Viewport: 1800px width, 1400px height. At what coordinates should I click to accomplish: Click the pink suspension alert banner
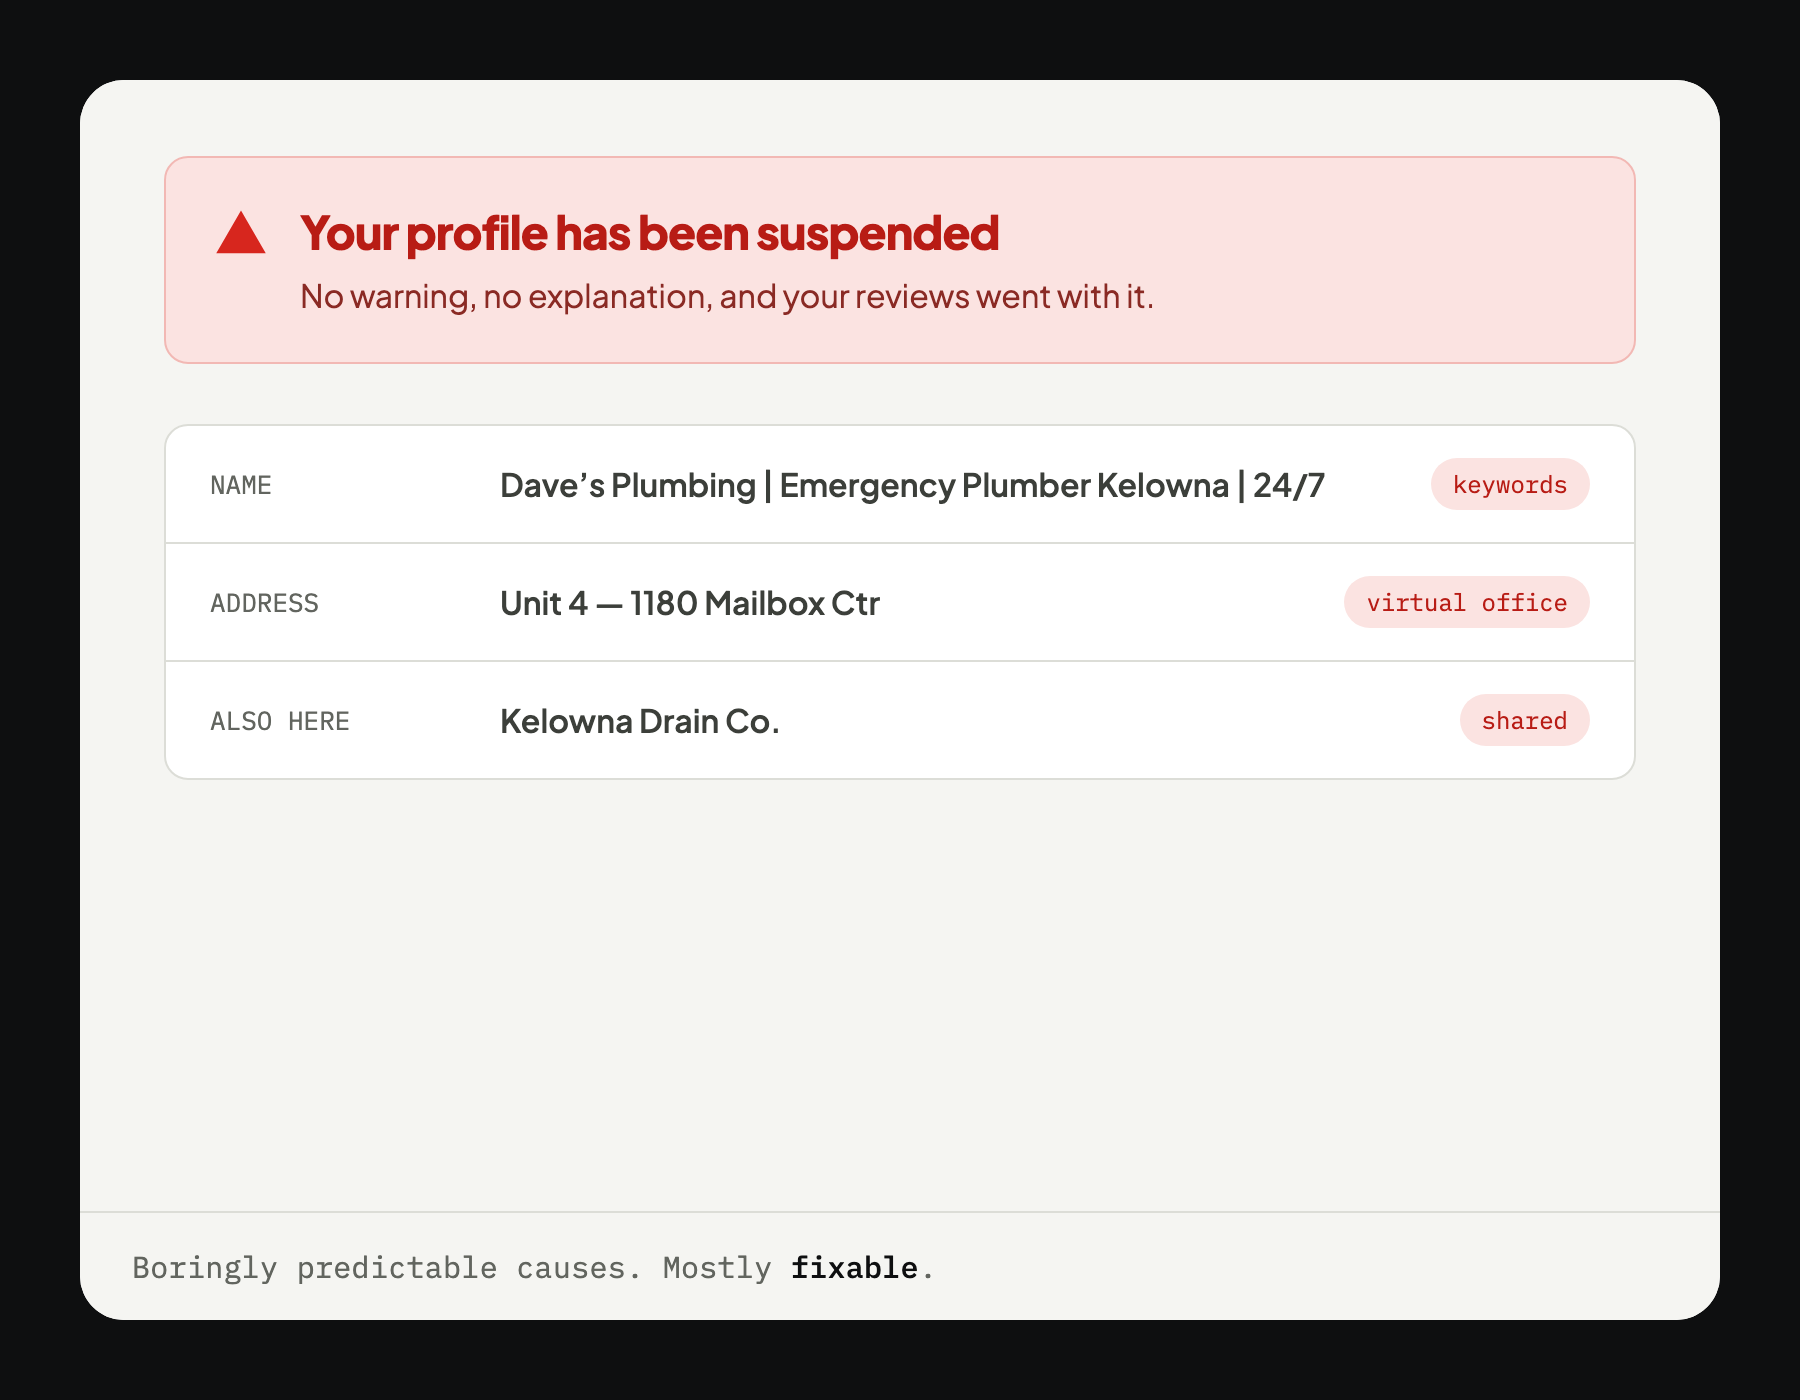(900, 260)
